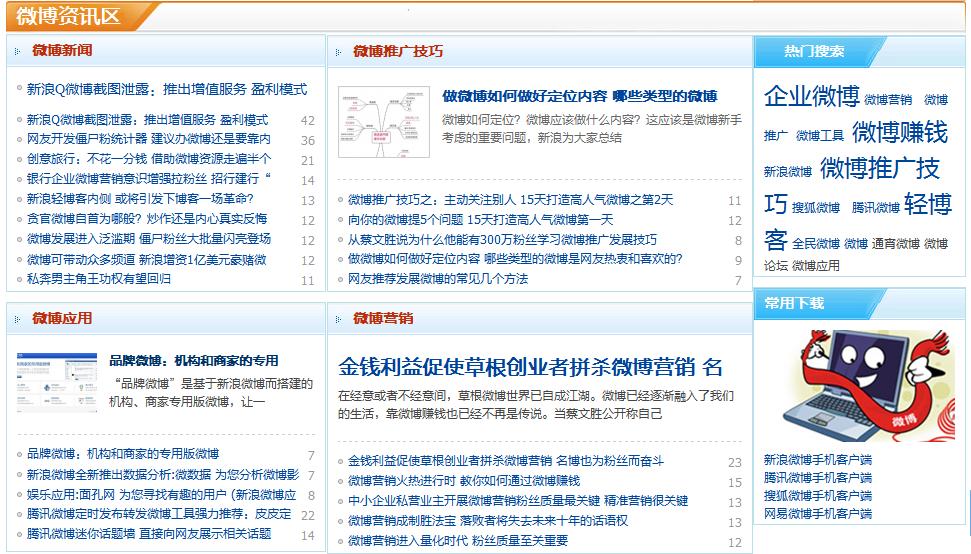Download 腾讯微博手机客户端
The image size is (971, 554).
pyautogui.click(x=817, y=477)
